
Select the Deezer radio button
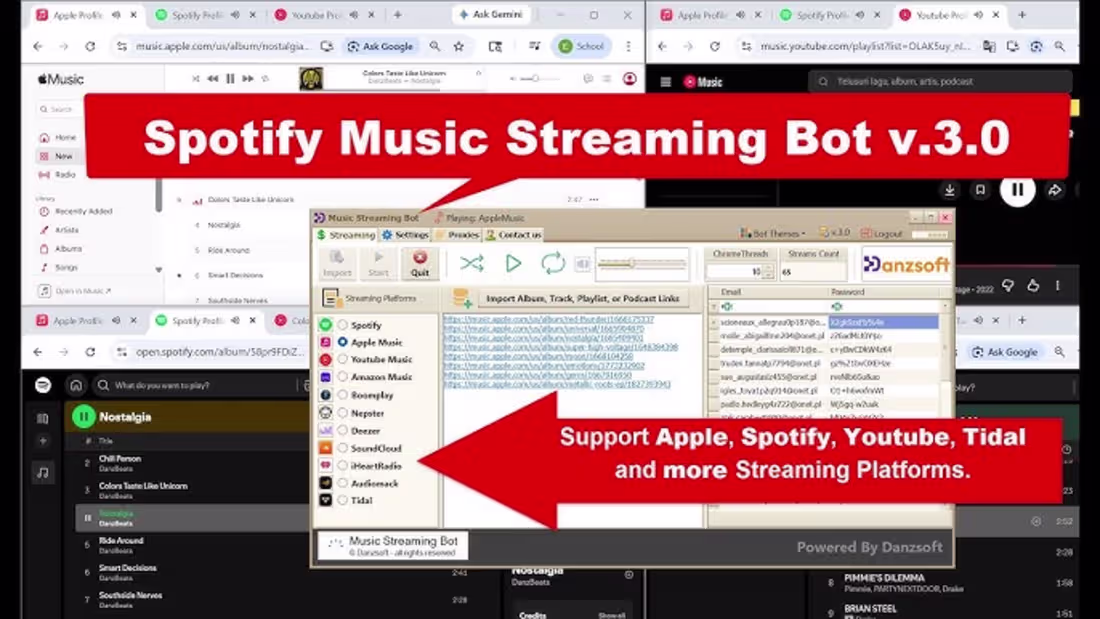342,430
